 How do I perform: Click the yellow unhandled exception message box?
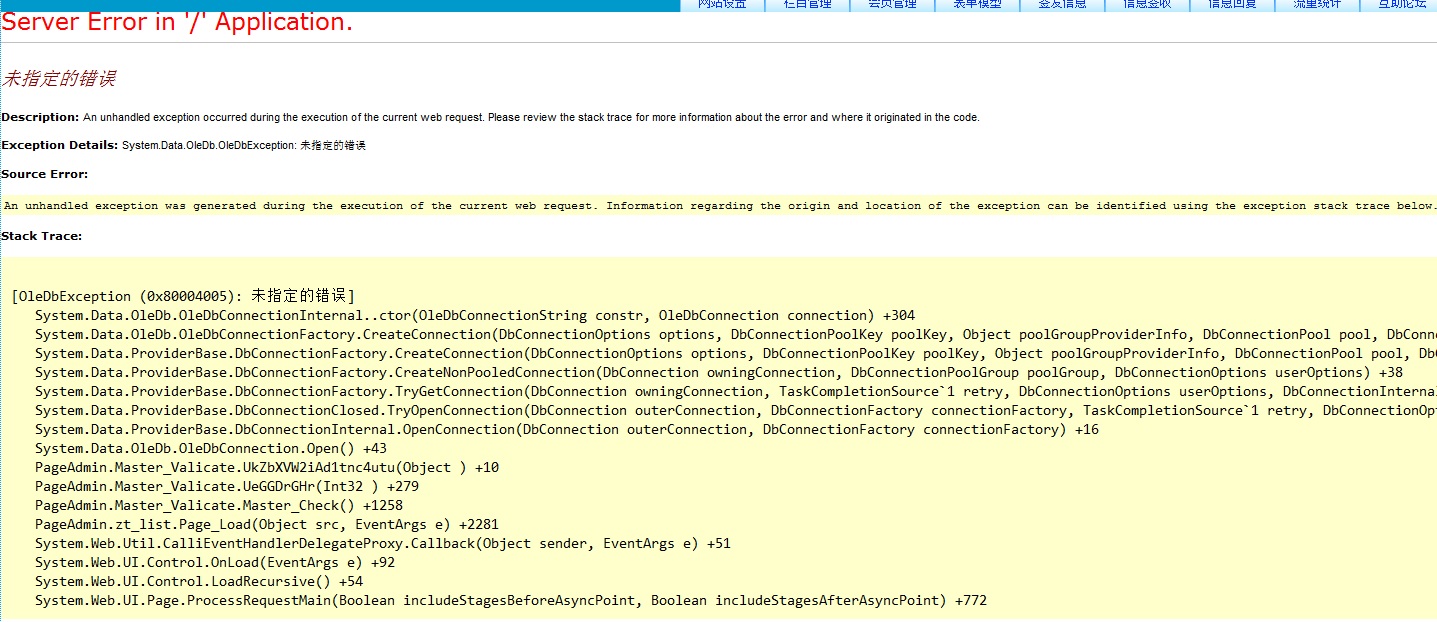(718, 206)
